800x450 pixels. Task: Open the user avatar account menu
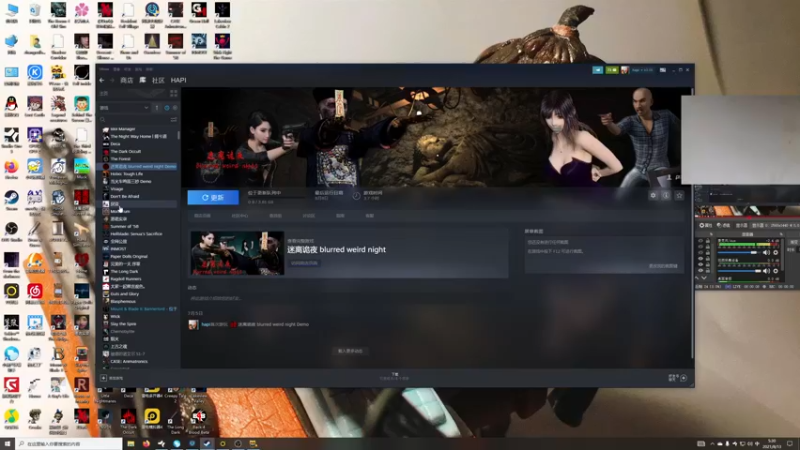(624, 70)
